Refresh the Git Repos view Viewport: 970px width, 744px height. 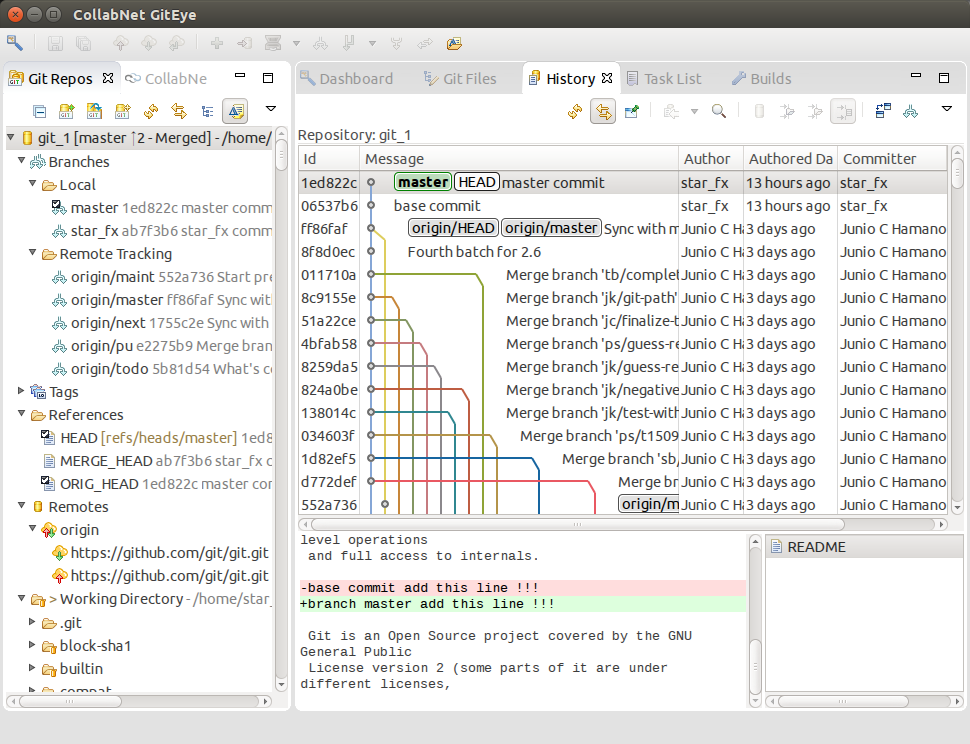point(151,111)
